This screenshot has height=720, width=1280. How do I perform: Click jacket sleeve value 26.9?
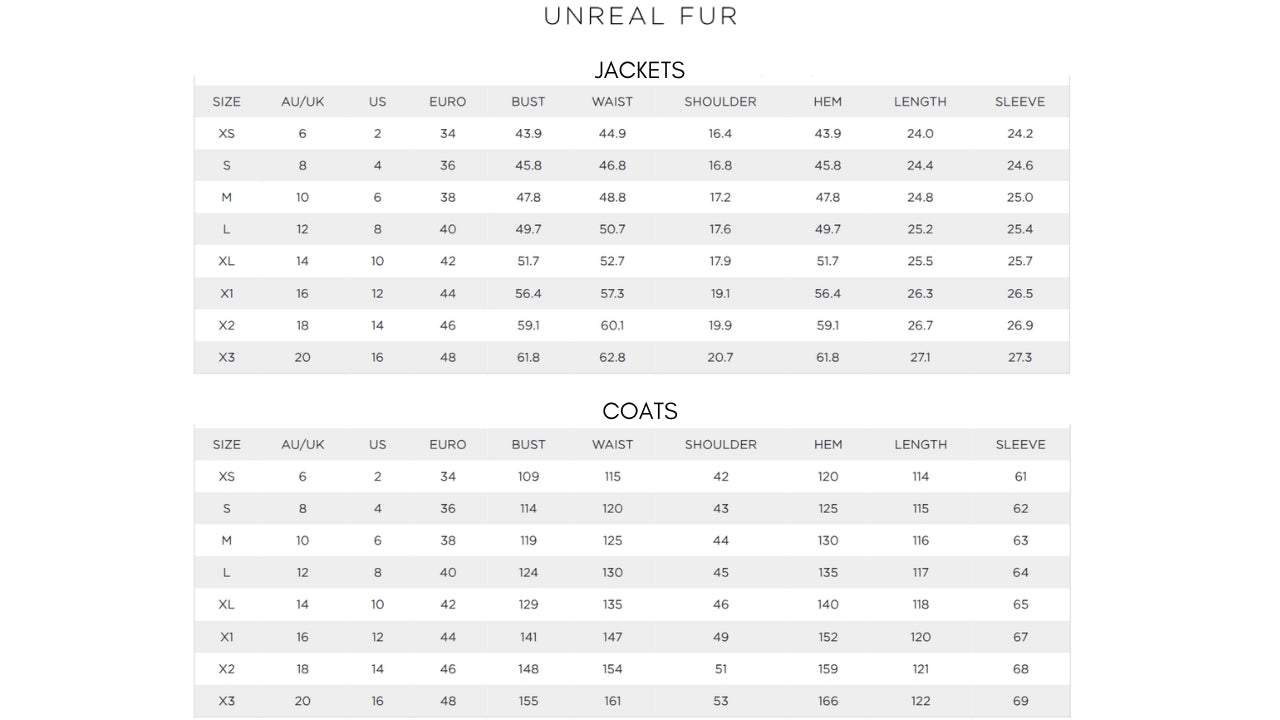pyautogui.click(x=1020, y=326)
